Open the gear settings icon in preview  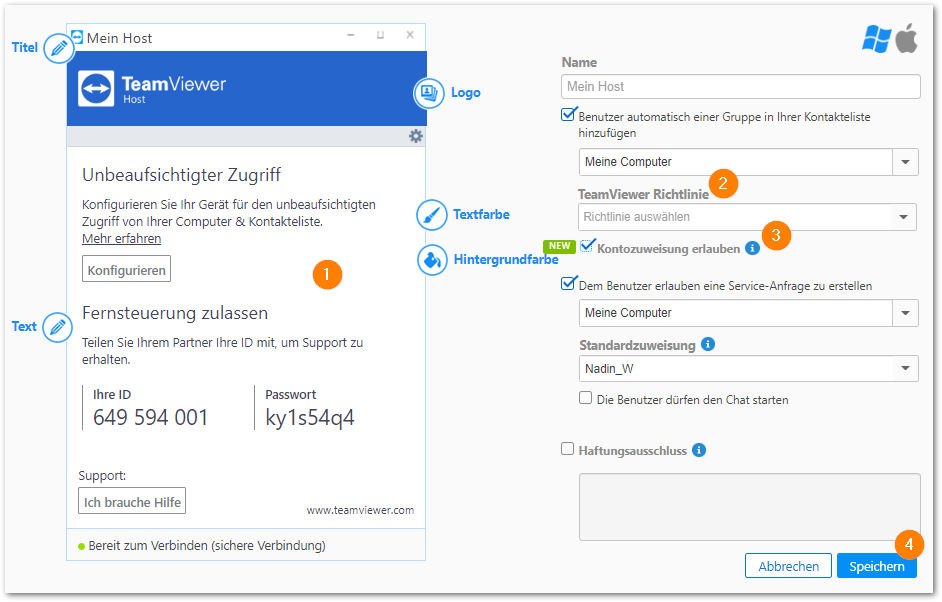[416, 136]
